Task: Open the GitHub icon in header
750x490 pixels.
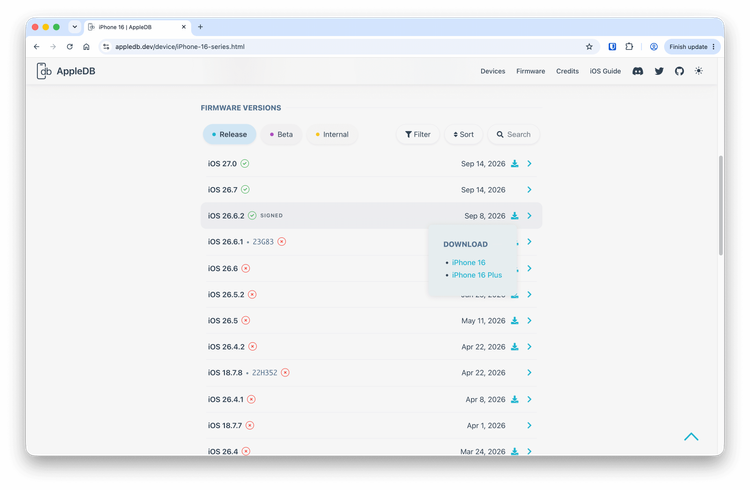Action: (x=679, y=71)
